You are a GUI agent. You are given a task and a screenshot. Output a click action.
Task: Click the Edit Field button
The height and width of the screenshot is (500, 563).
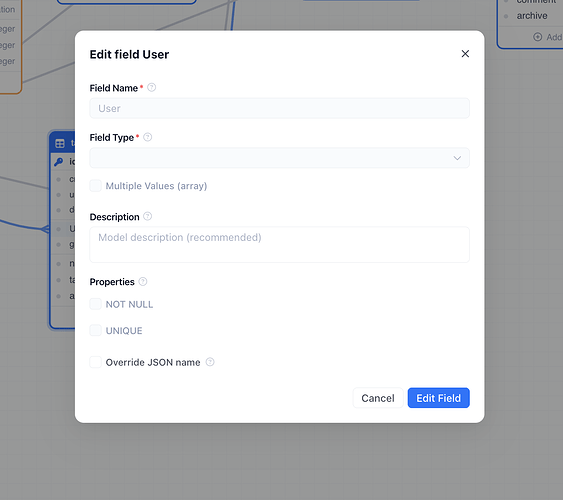438,398
